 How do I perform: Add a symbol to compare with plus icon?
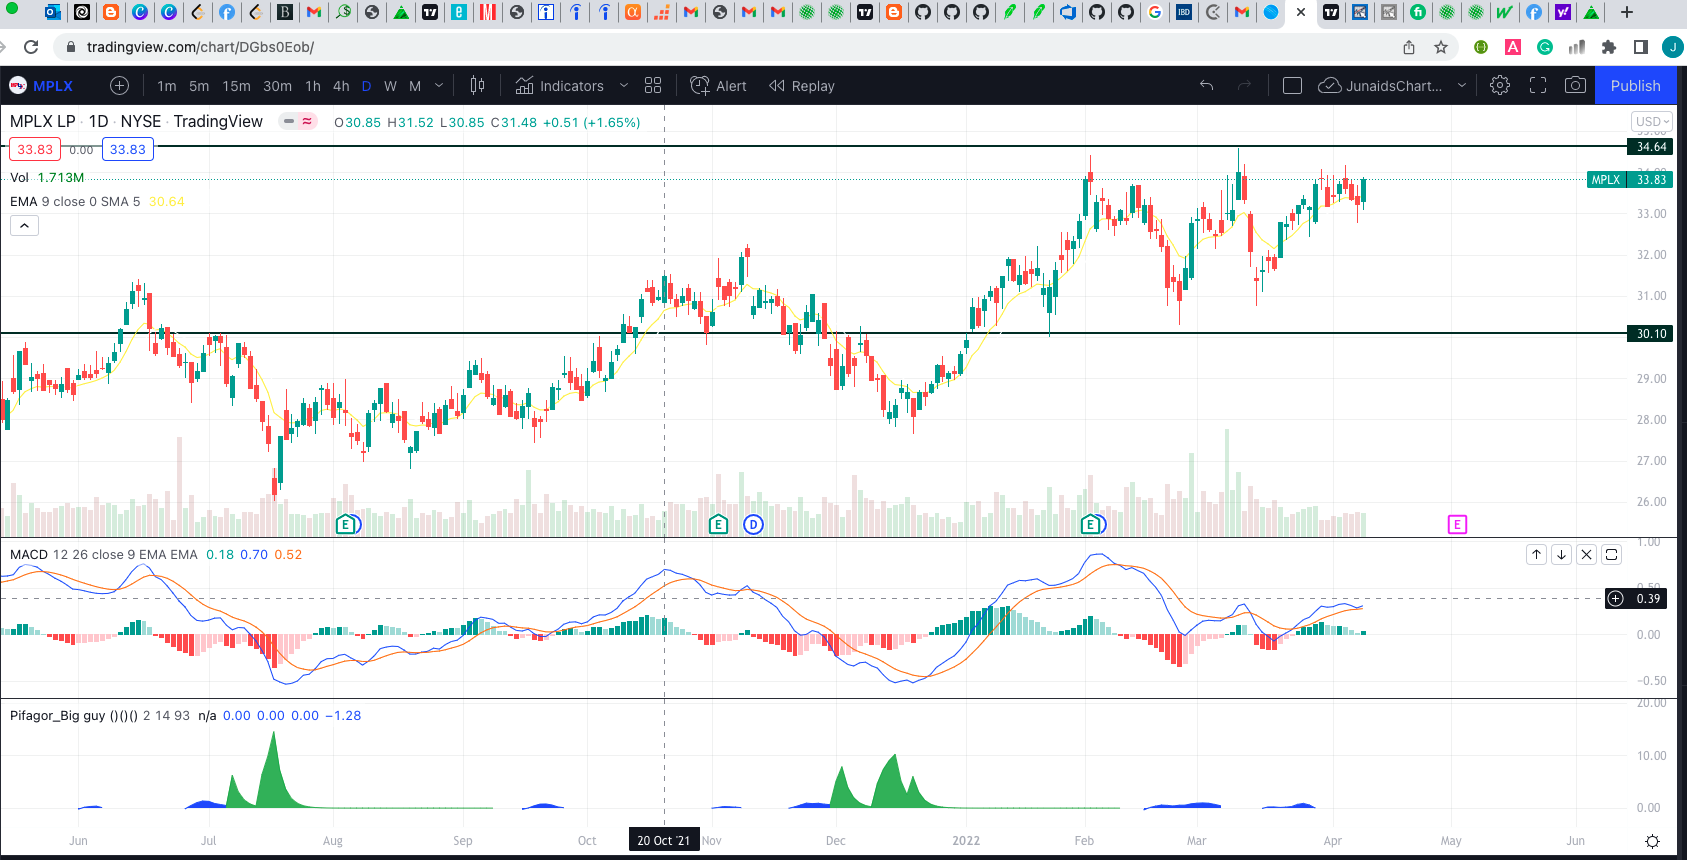tap(119, 86)
